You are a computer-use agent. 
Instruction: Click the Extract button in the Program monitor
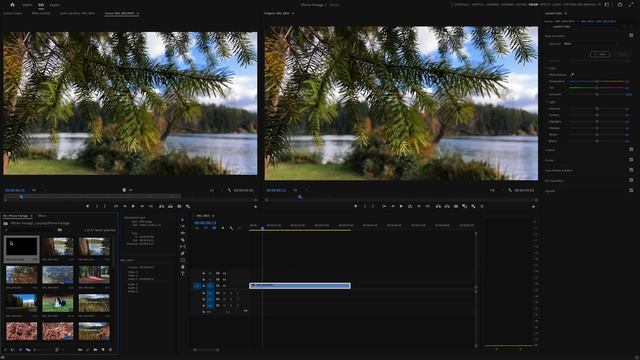[447, 207]
